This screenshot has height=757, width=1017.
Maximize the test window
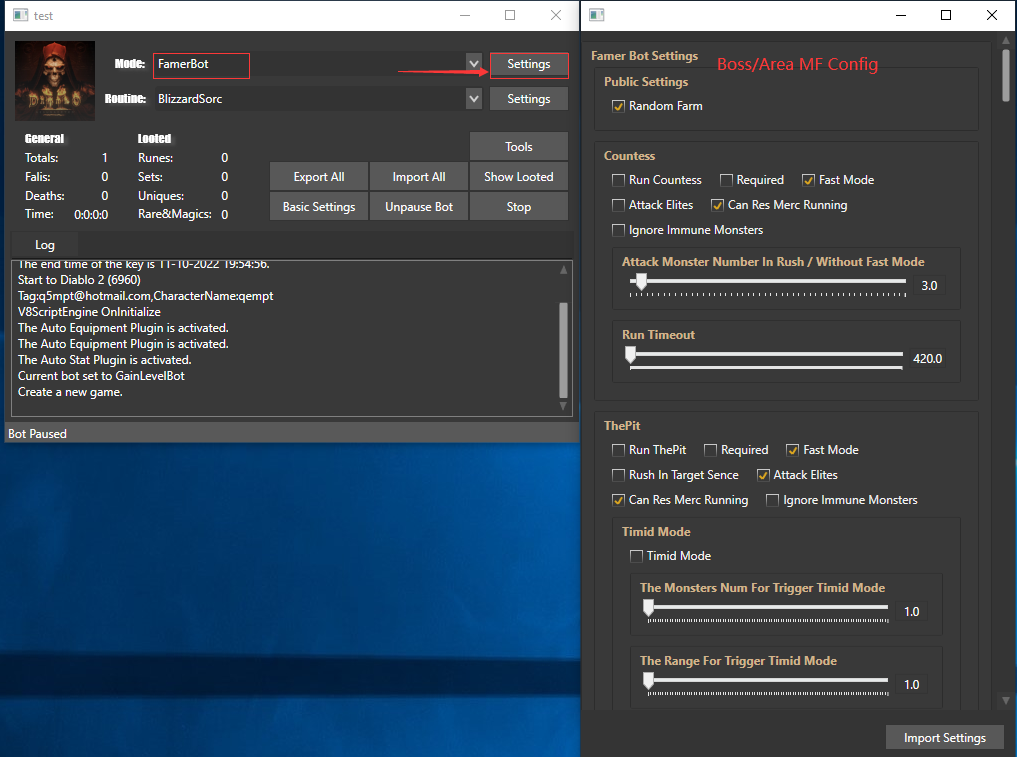click(510, 15)
